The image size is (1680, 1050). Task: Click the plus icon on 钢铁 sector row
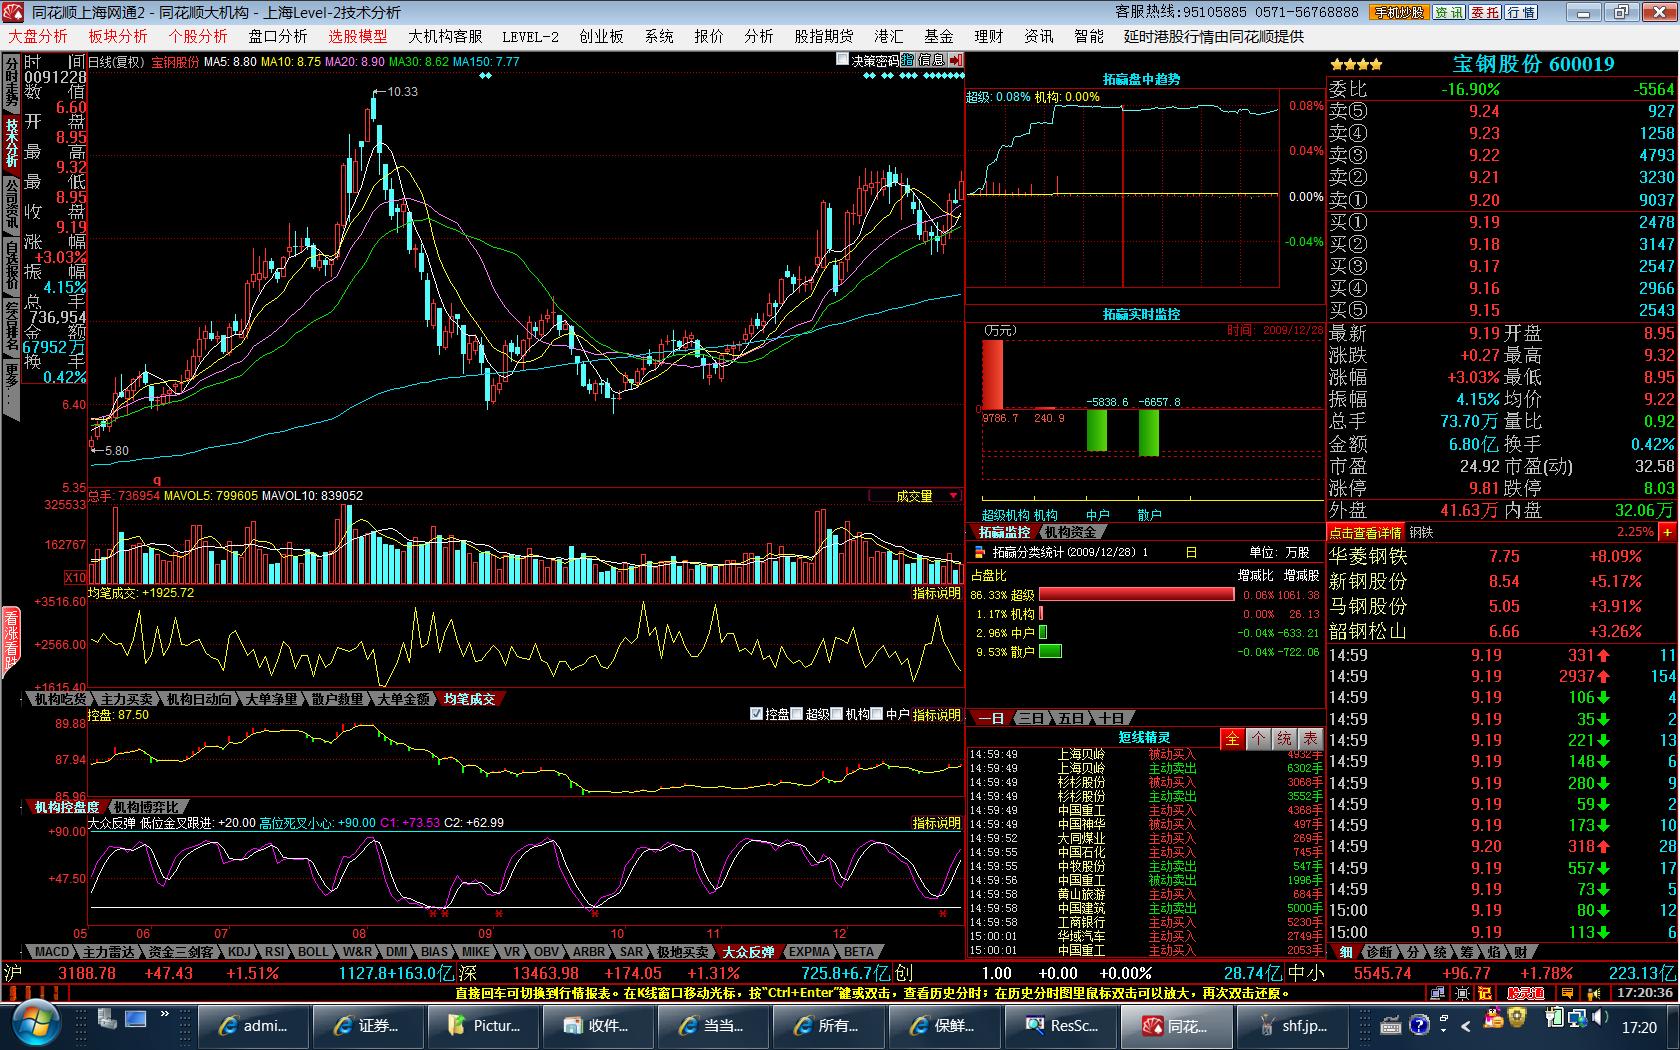coord(1667,533)
